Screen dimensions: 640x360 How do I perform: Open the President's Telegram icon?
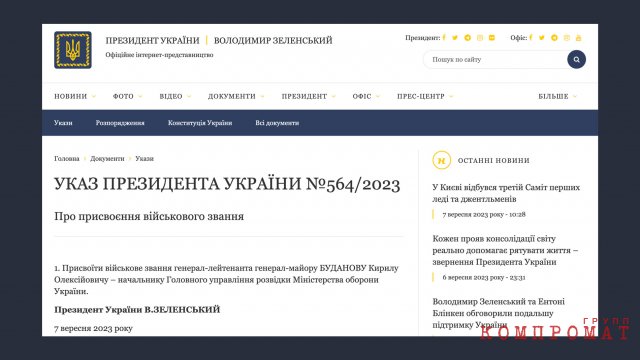pyautogui.click(x=467, y=38)
